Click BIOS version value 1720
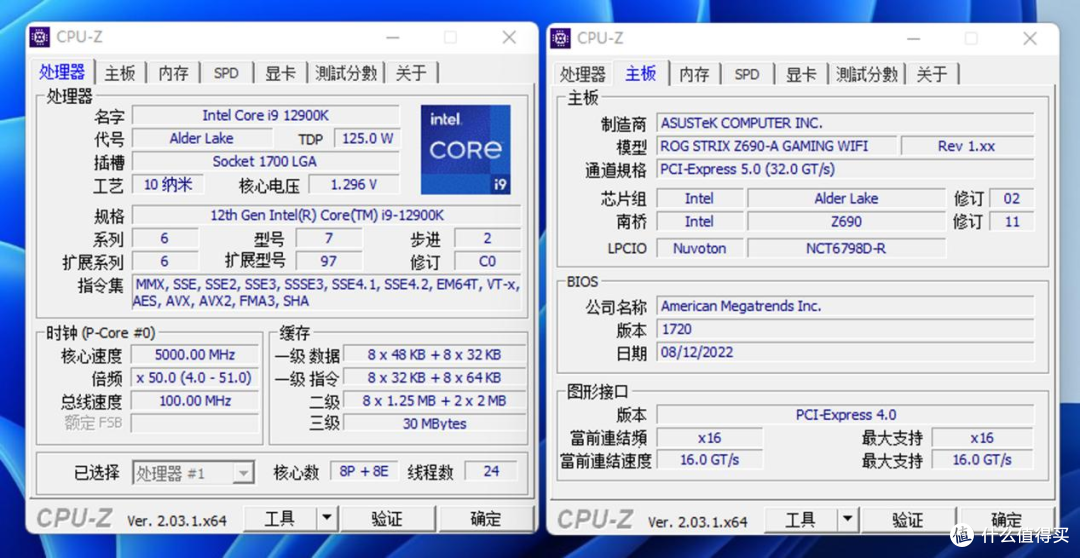Viewport: 1080px width, 558px height. [x=845, y=329]
